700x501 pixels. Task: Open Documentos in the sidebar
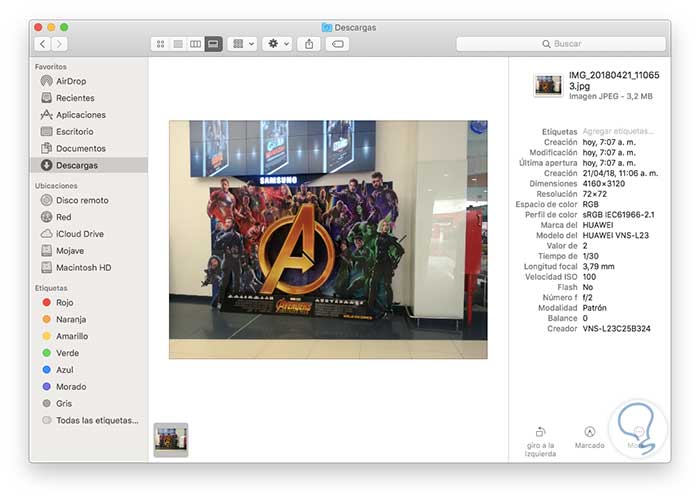[88, 148]
